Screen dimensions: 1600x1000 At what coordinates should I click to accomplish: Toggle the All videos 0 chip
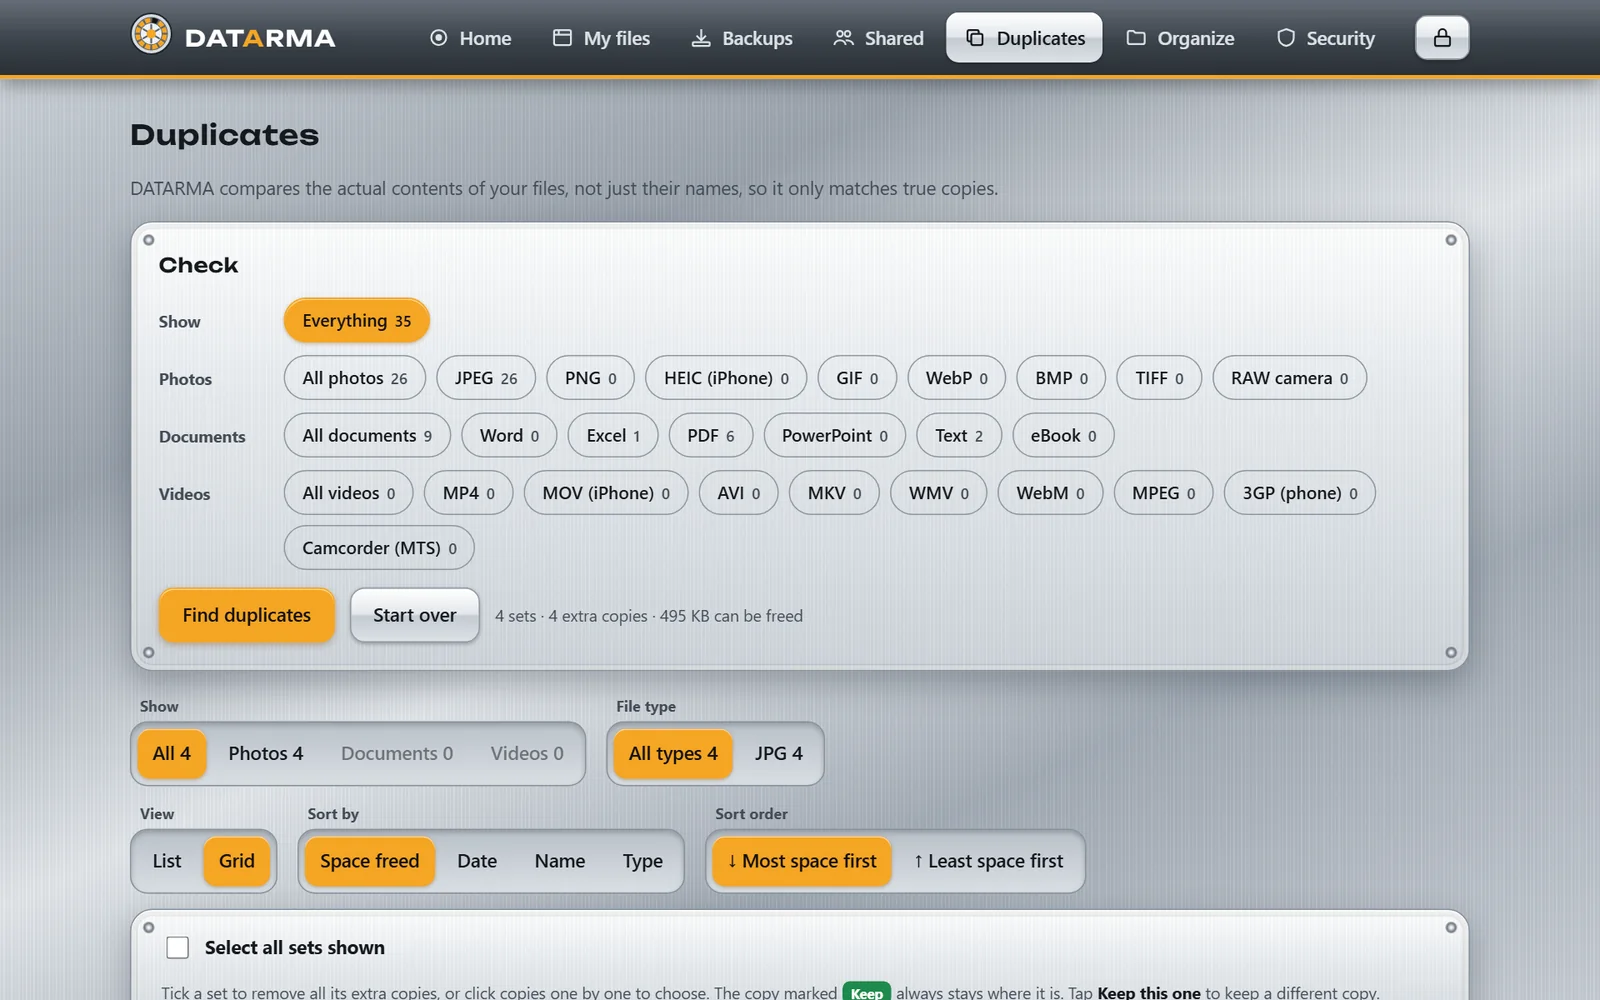[349, 493]
